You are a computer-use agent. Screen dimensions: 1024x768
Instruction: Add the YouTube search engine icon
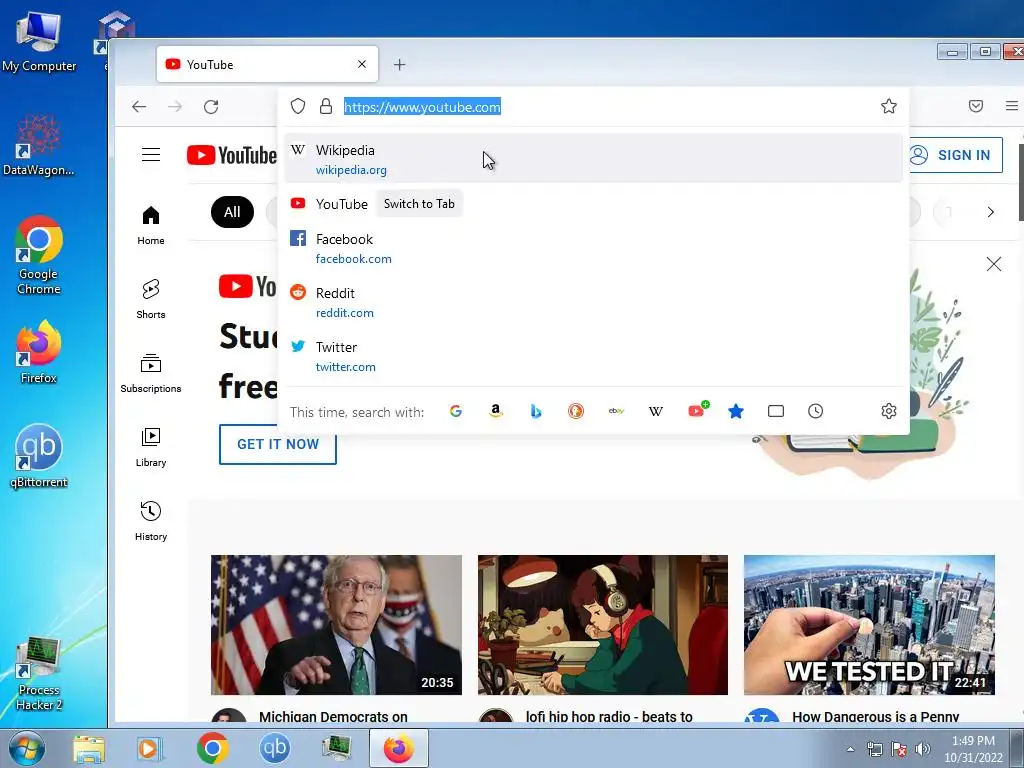(696, 411)
